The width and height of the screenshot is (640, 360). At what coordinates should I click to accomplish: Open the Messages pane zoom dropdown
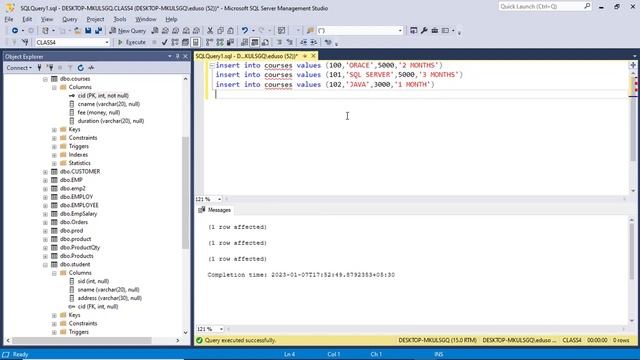pyautogui.click(x=221, y=329)
